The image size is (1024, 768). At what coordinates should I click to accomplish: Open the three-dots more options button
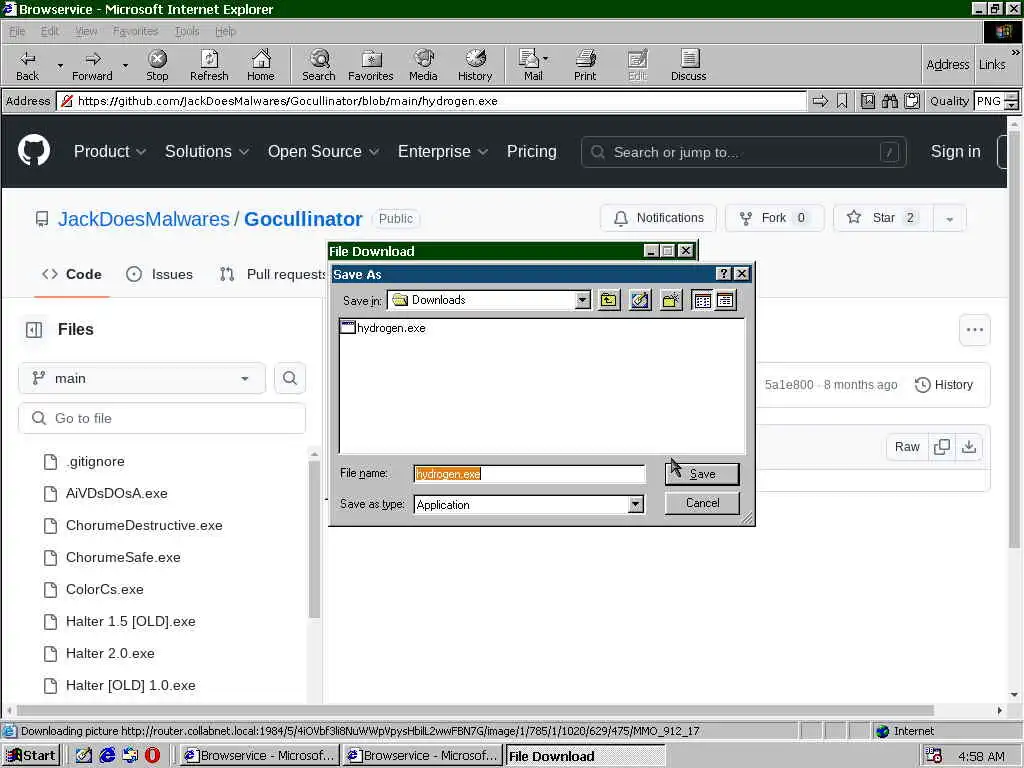coord(974,330)
